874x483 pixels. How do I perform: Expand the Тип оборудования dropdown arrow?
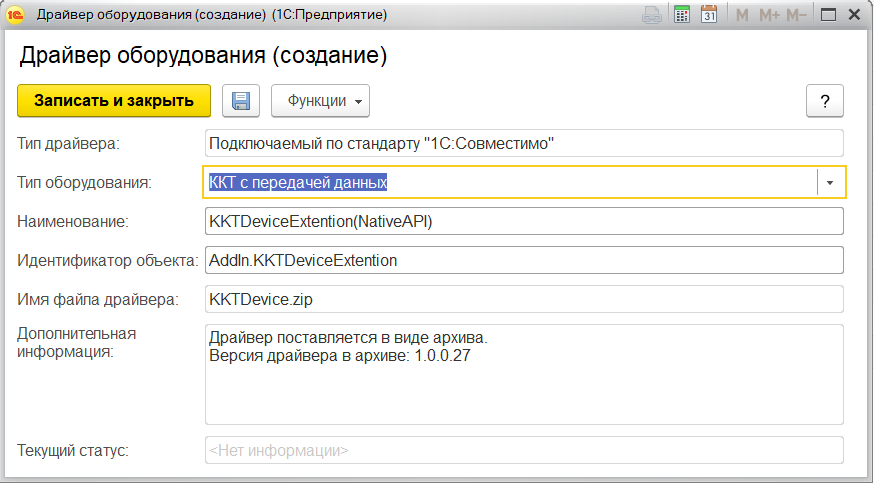tap(830, 182)
